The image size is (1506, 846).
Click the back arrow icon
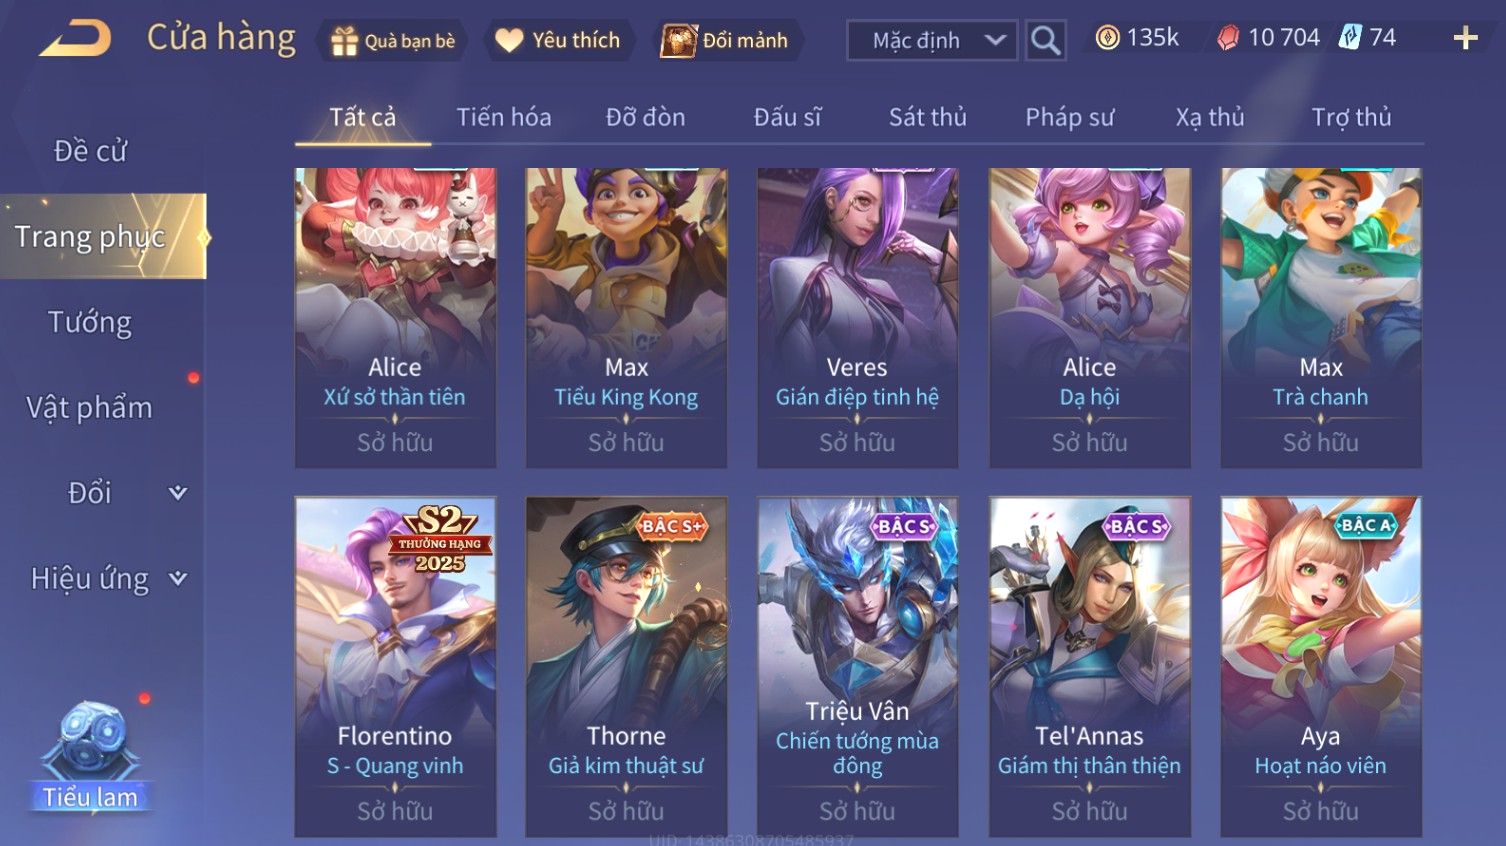75,39
